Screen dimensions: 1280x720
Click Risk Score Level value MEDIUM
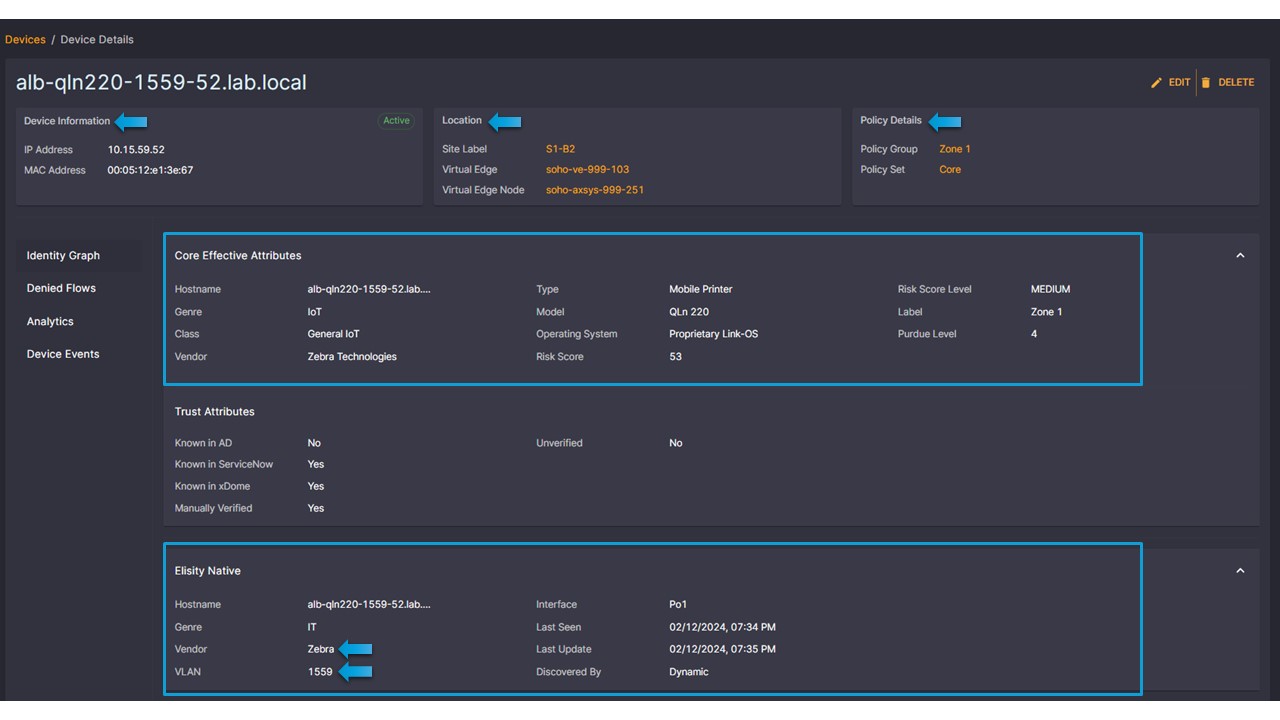1050,289
